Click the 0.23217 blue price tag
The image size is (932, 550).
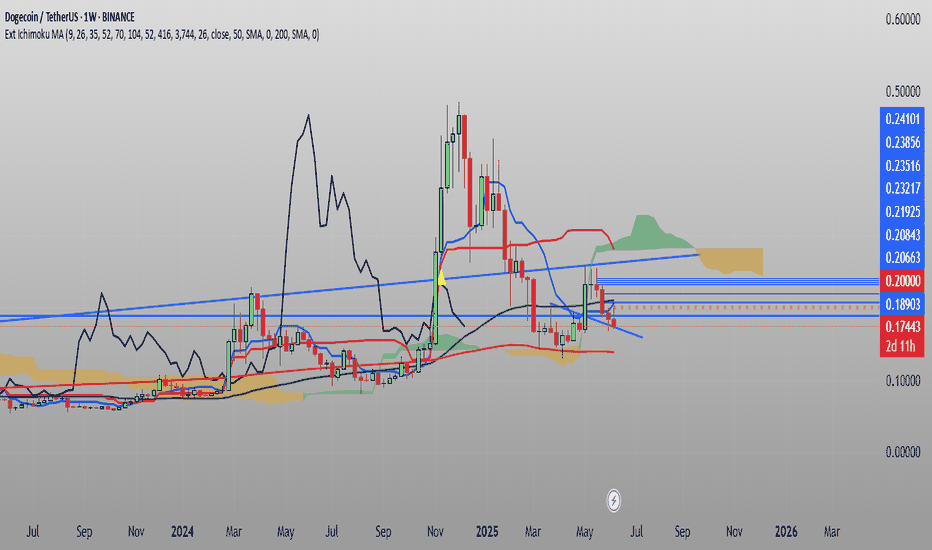902,188
